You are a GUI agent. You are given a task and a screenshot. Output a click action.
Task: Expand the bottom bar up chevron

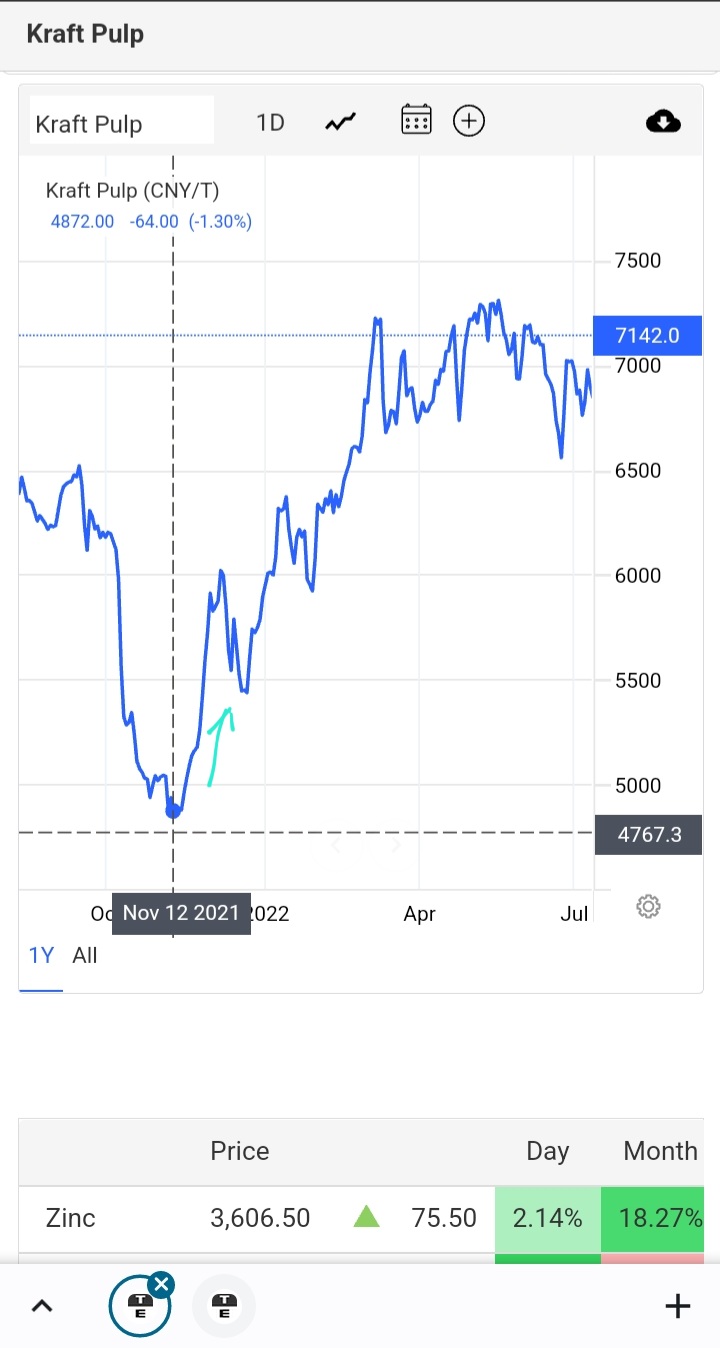(42, 1306)
